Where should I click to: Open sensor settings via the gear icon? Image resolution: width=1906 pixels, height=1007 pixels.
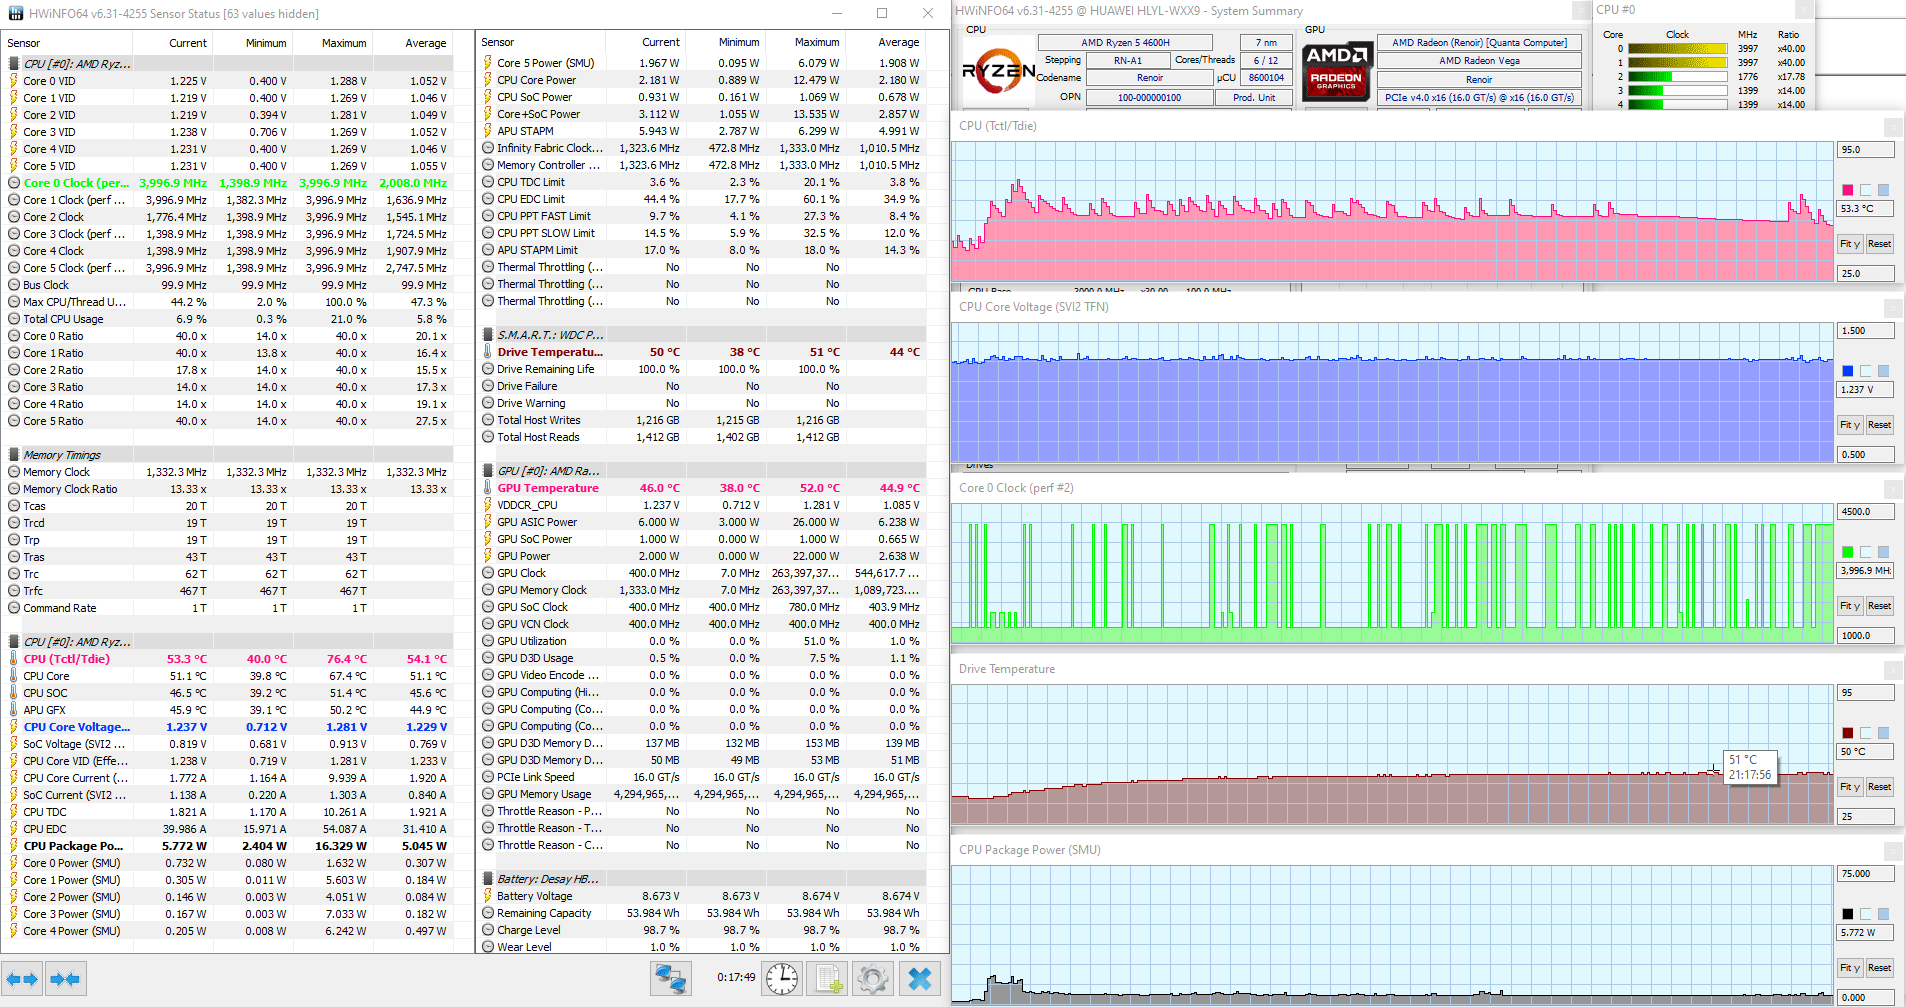(873, 979)
